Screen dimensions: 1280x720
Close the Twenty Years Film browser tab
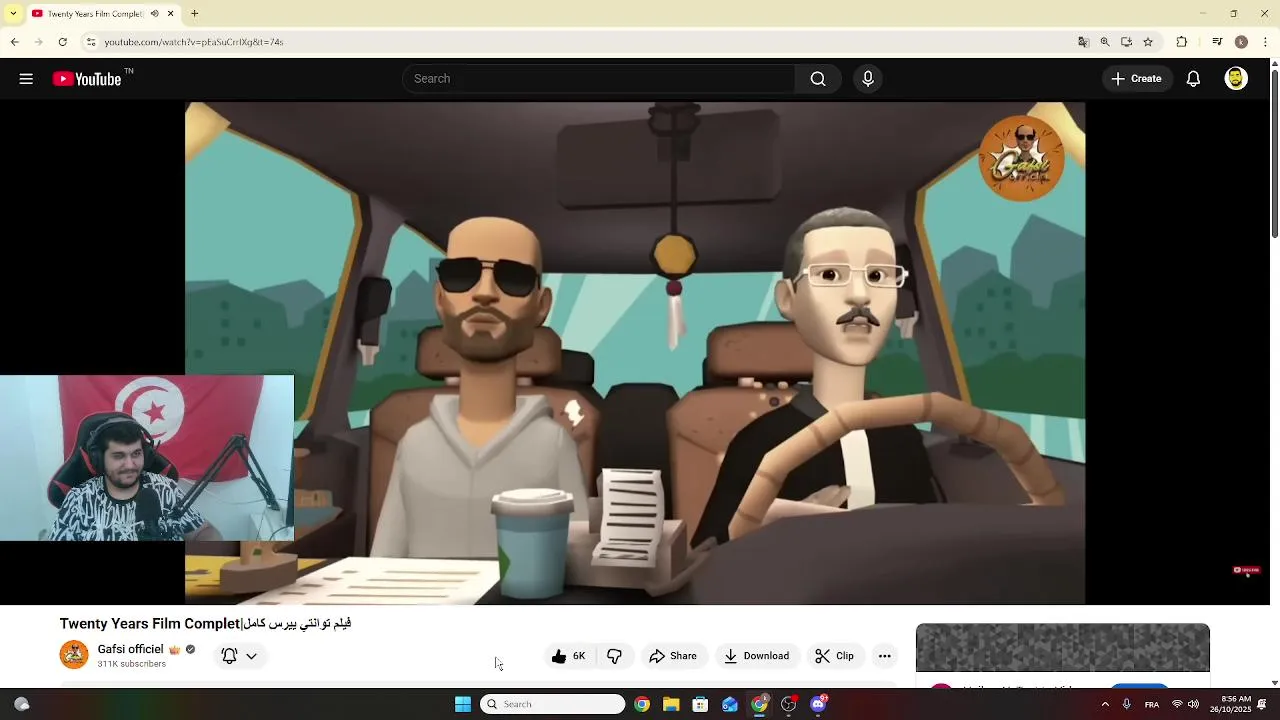[x=171, y=14]
